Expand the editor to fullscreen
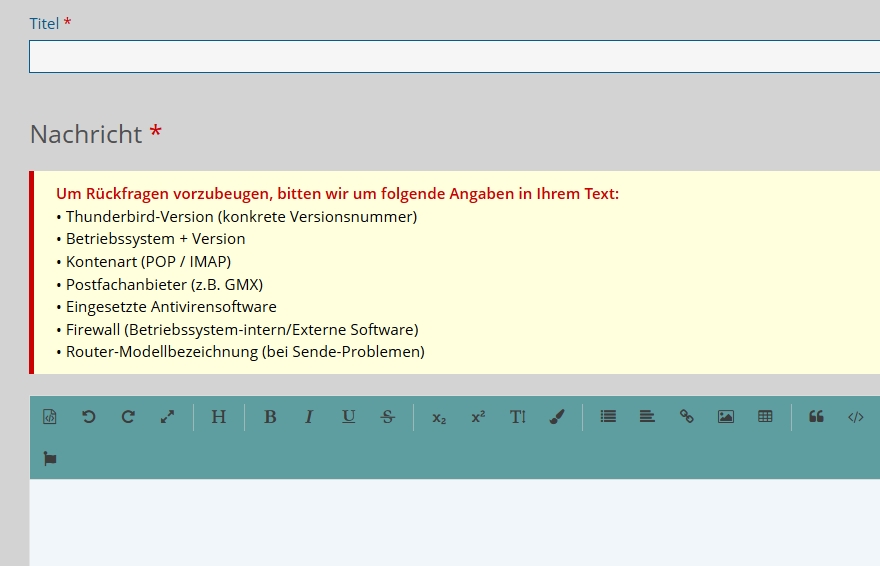 pyautogui.click(x=167, y=417)
